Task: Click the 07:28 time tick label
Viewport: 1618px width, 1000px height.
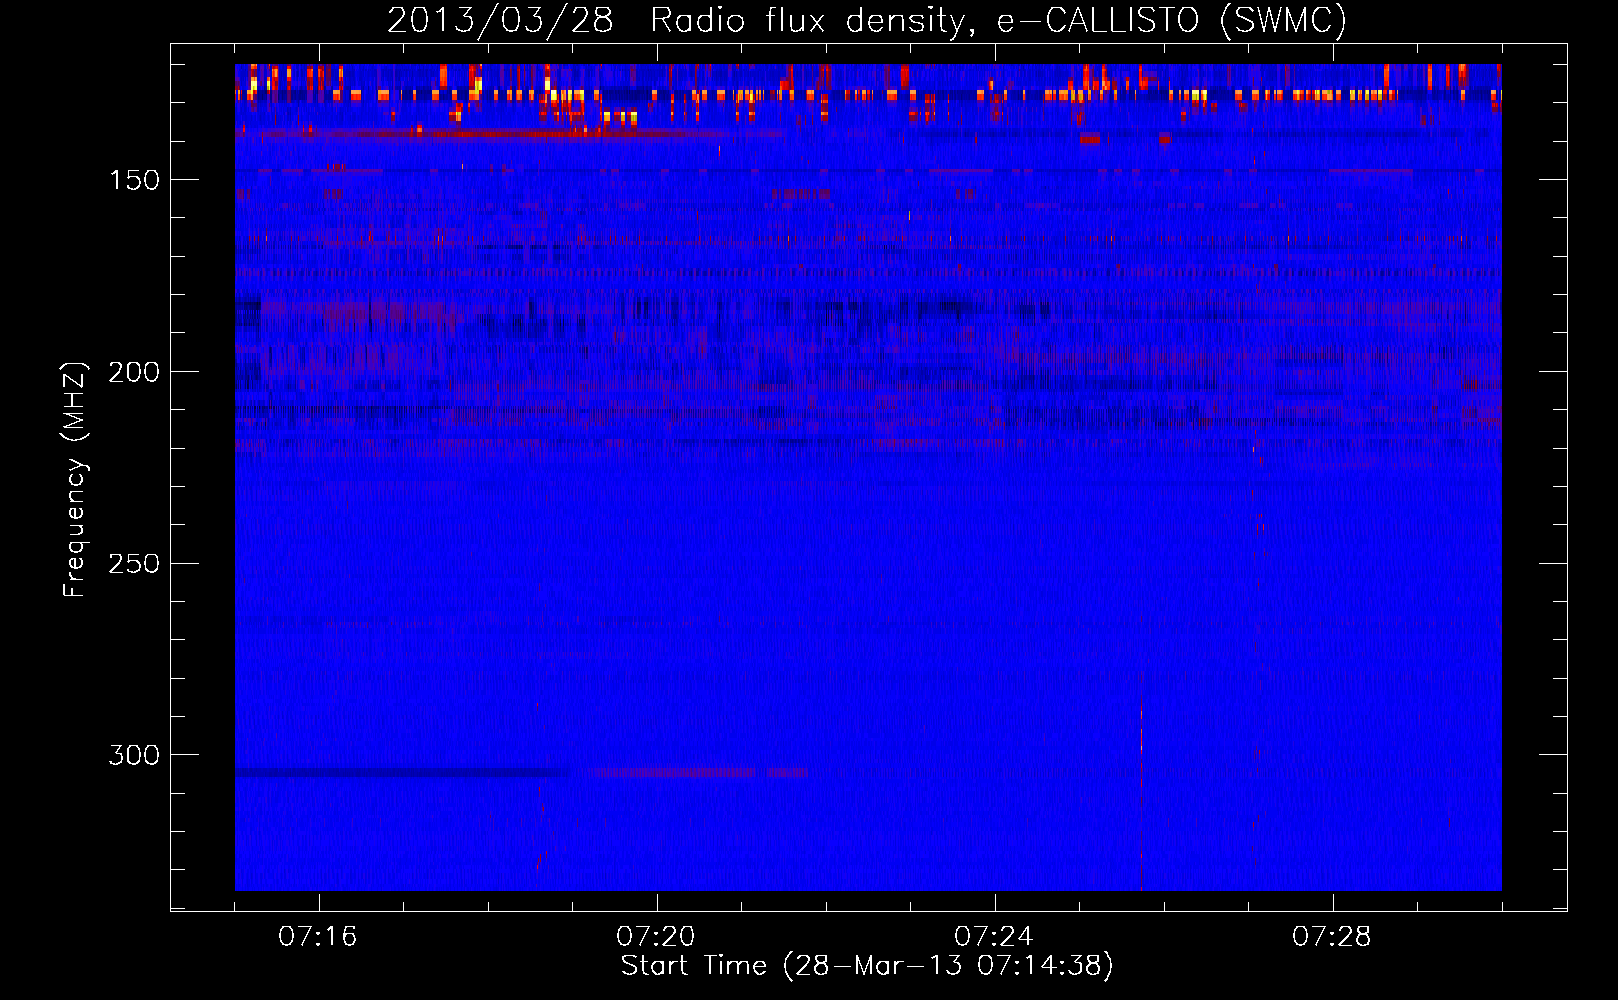Action: (1332, 937)
